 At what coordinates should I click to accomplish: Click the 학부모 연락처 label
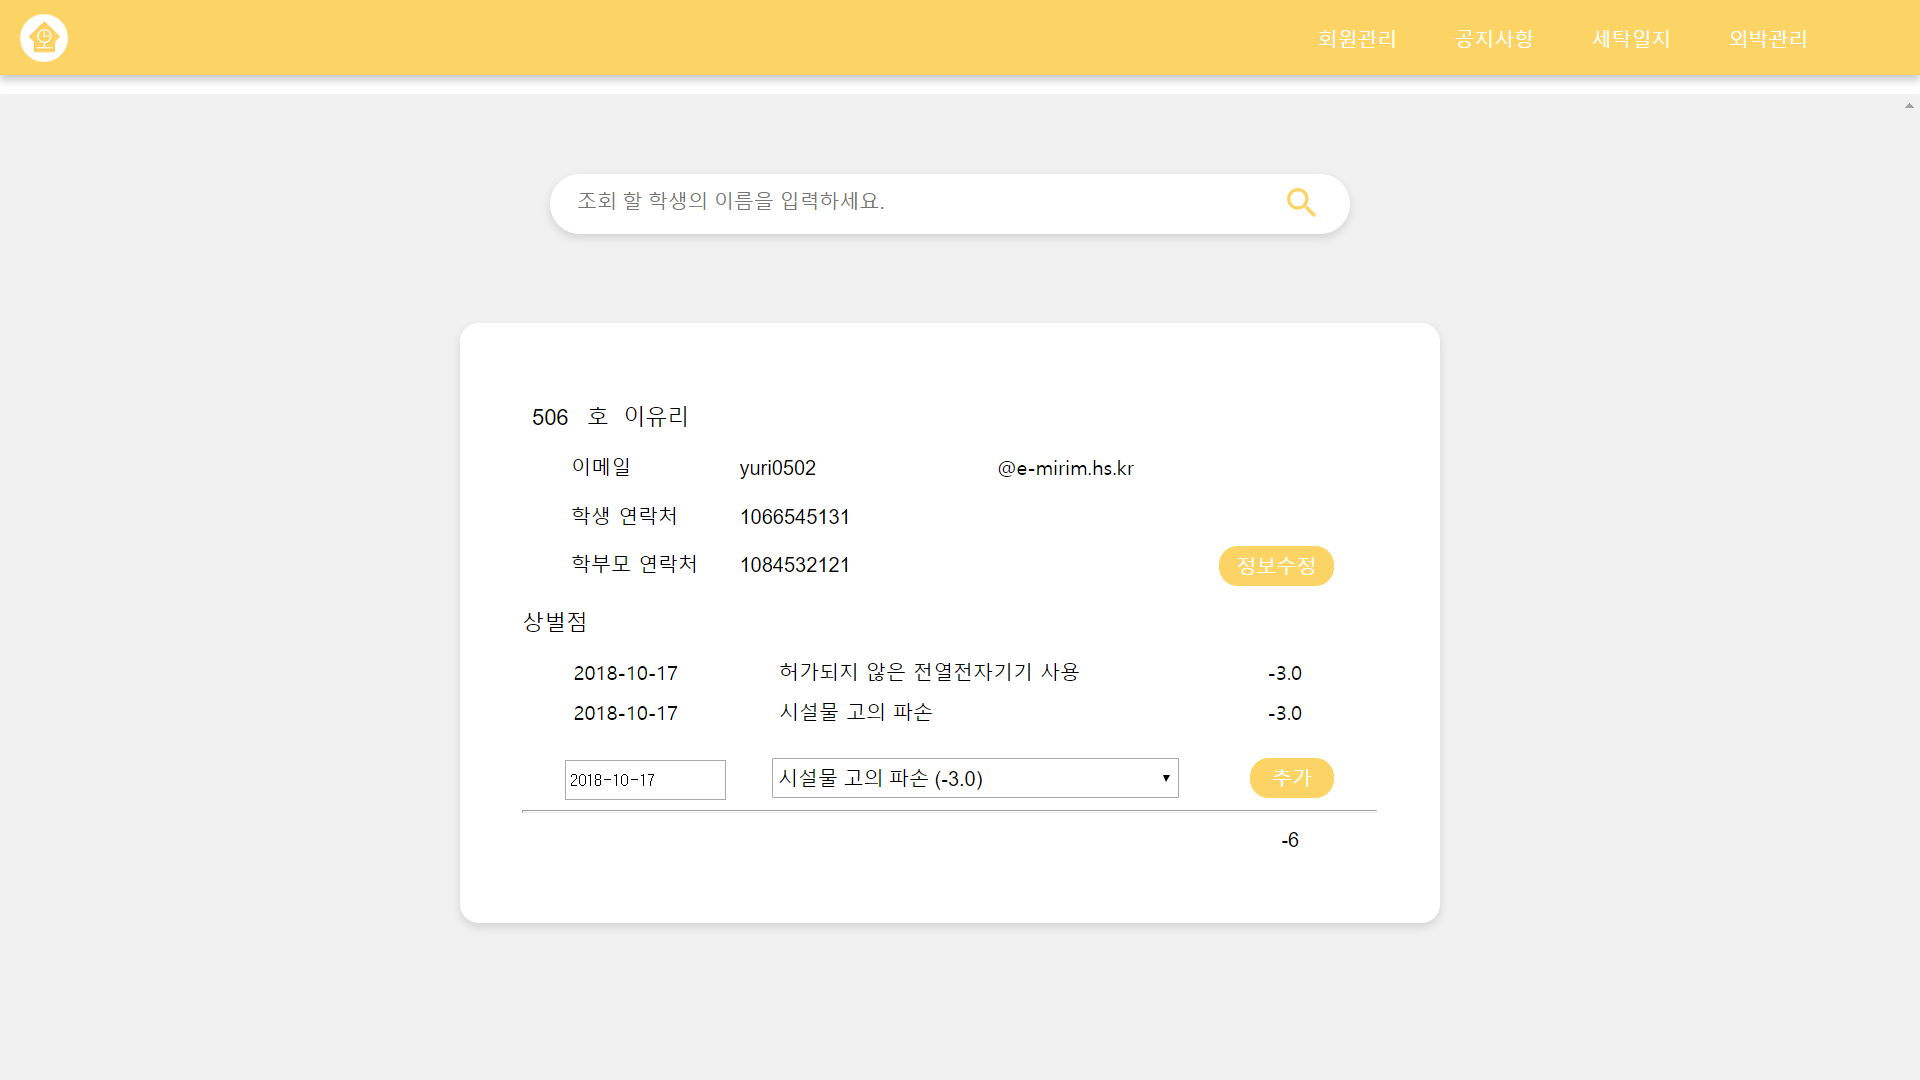click(x=634, y=564)
